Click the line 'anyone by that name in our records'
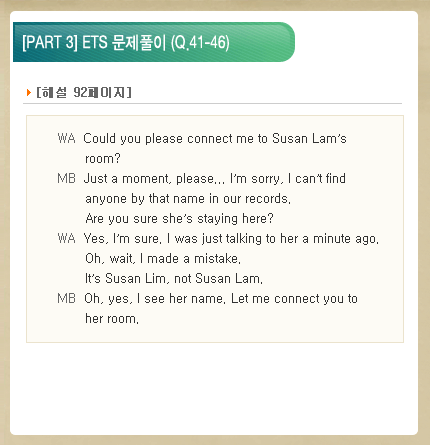This screenshot has width=430, height=445. pos(188,199)
